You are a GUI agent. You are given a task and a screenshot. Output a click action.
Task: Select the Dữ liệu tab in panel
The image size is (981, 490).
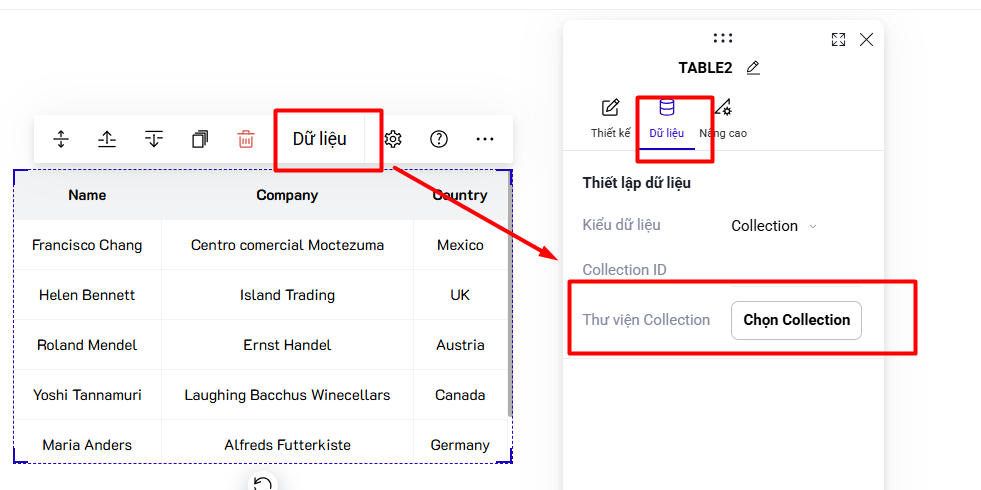pos(666,119)
